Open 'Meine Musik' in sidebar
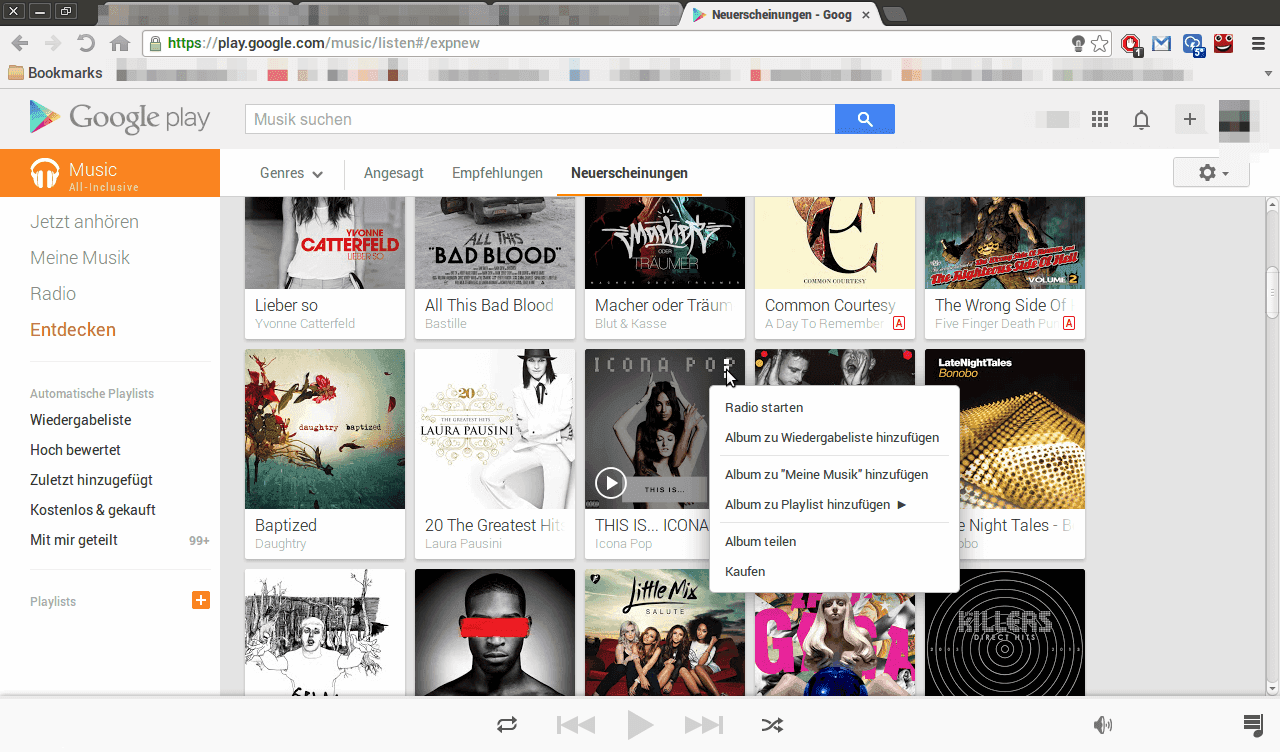The height and width of the screenshot is (752, 1280). pos(80,258)
